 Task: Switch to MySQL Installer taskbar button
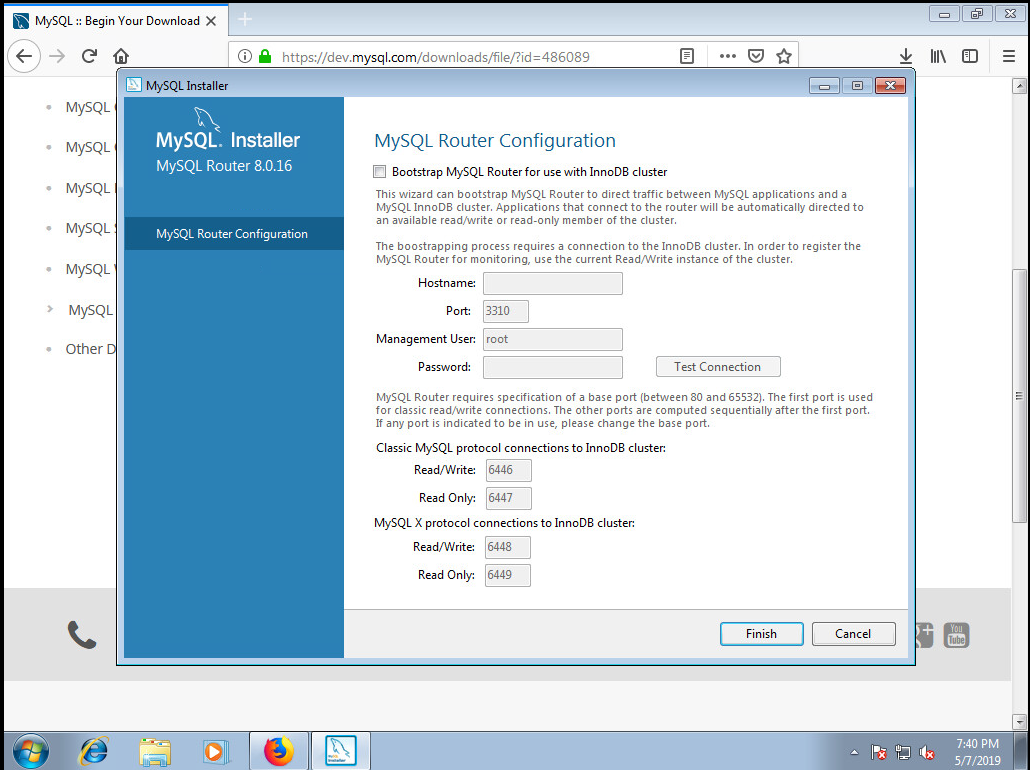tap(340, 750)
